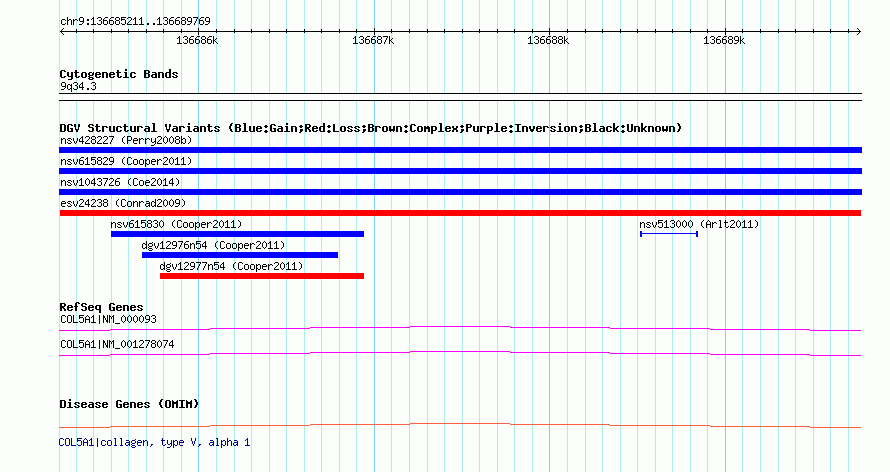This screenshot has width=890, height=472.
Task: Click the nsv428227 (Perry2008b) label
Action: coord(126,140)
